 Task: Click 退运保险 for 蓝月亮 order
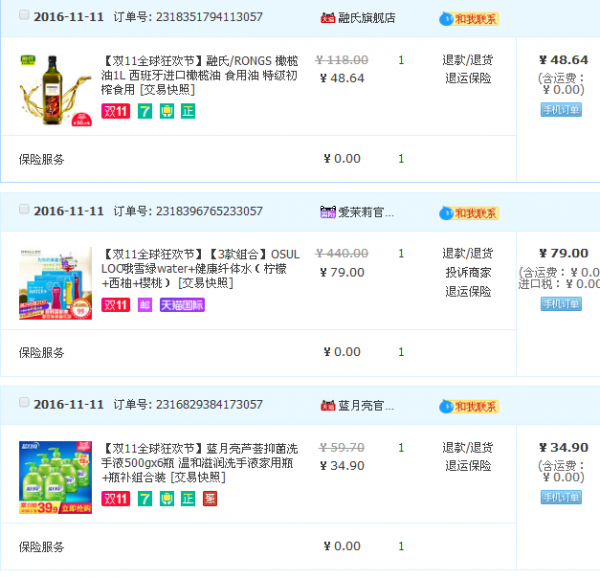[468, 466]
